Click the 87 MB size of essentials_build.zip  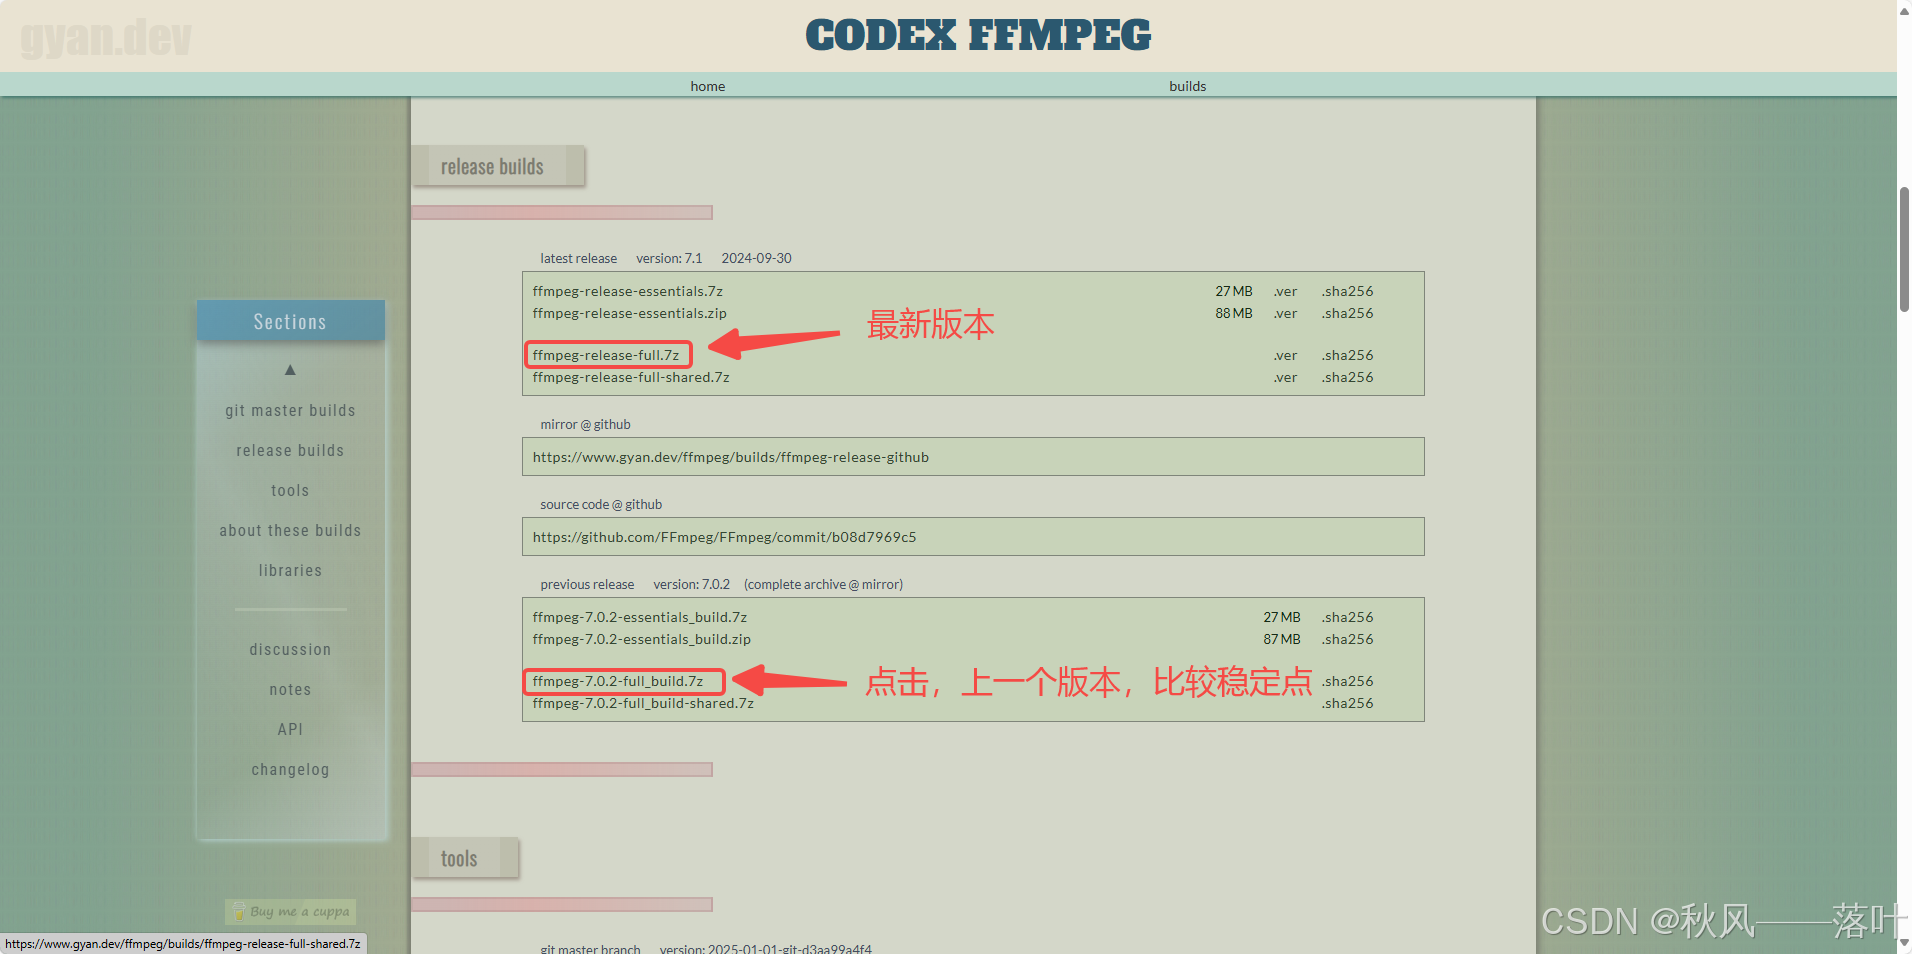(x=1281, y=639)
